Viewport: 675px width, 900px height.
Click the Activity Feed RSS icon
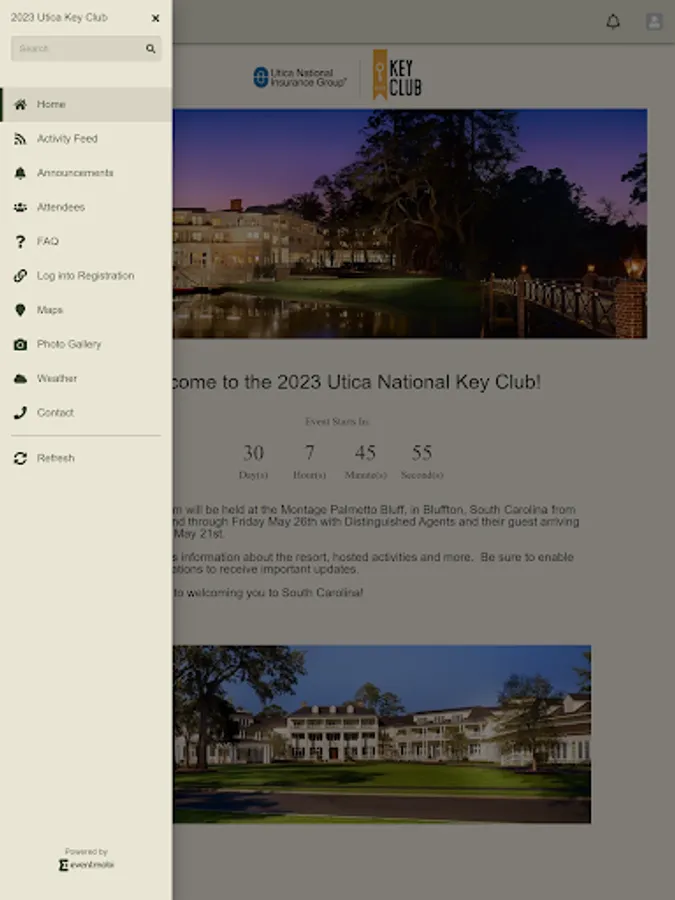(x=20, y=139)
